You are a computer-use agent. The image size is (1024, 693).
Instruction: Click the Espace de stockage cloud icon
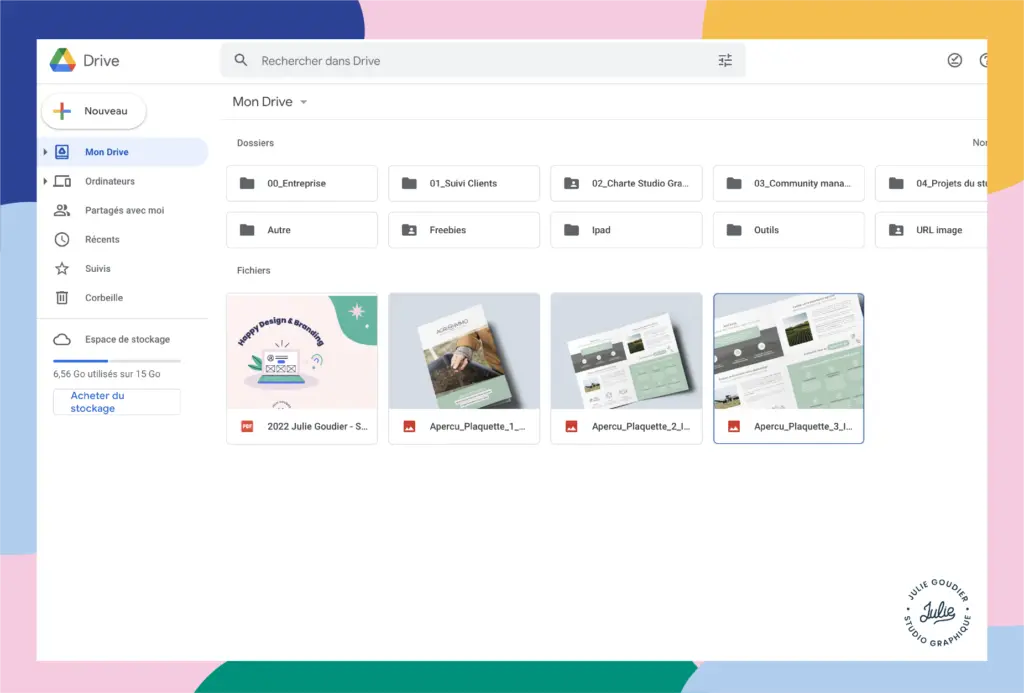click(x=62, y=340)
